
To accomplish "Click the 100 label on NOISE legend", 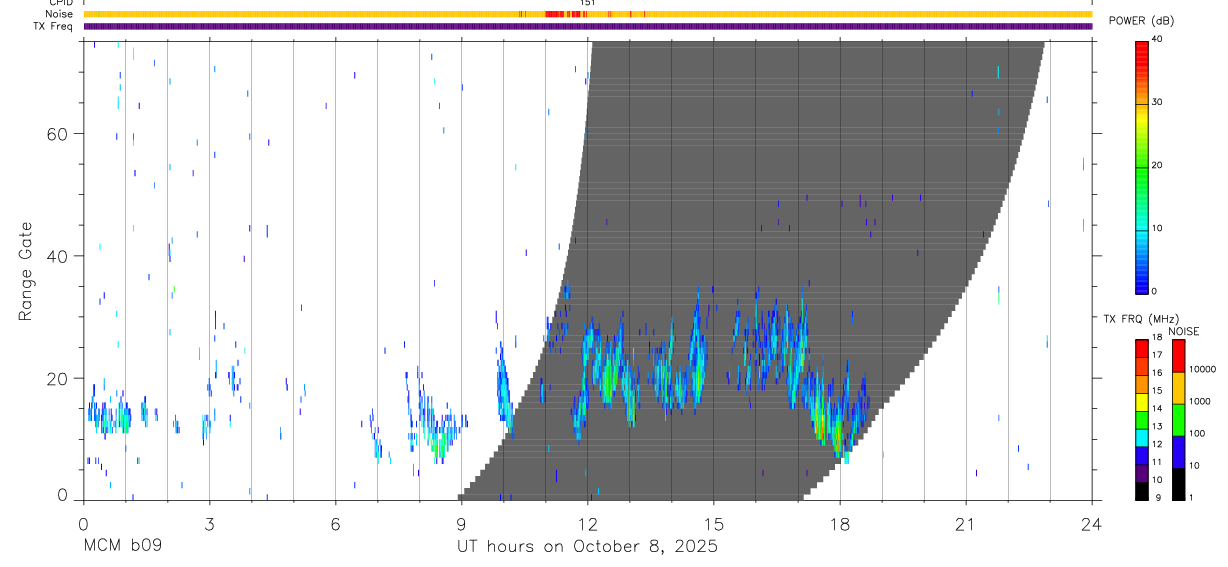I will [1199, 433].
